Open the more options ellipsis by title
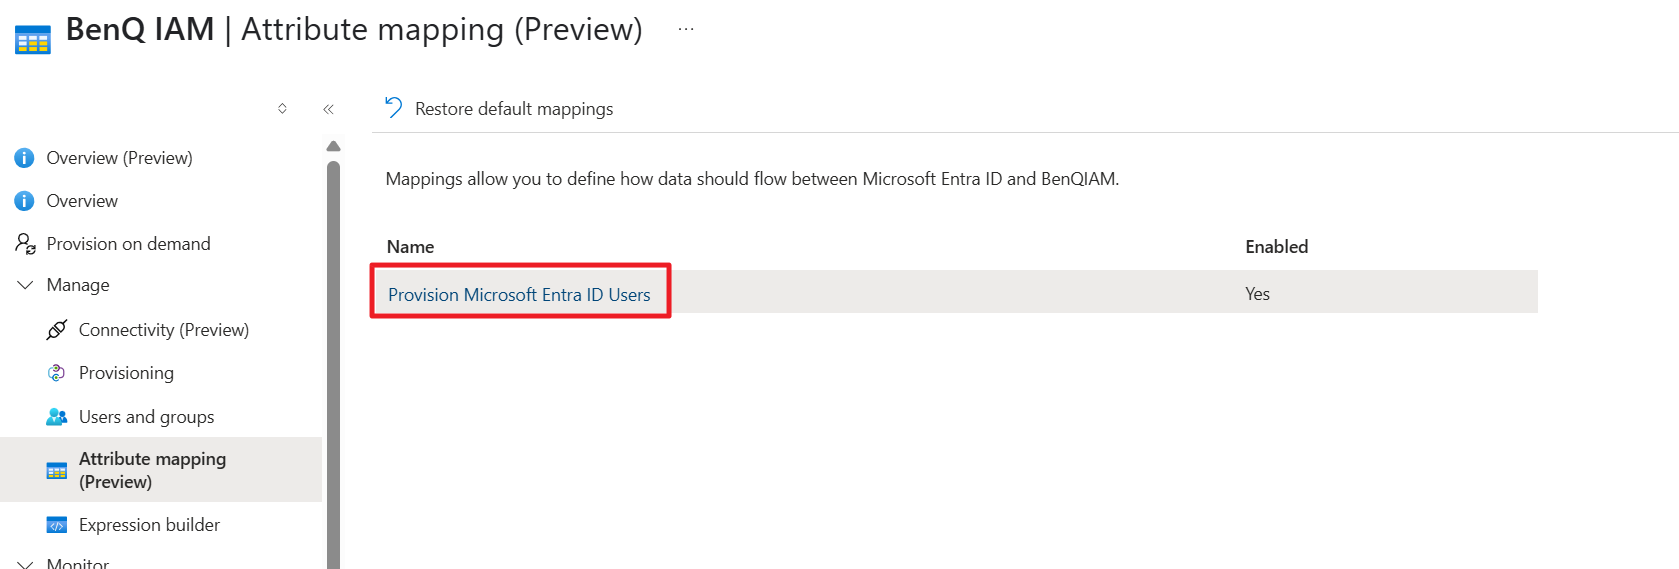 coord(686,30)
